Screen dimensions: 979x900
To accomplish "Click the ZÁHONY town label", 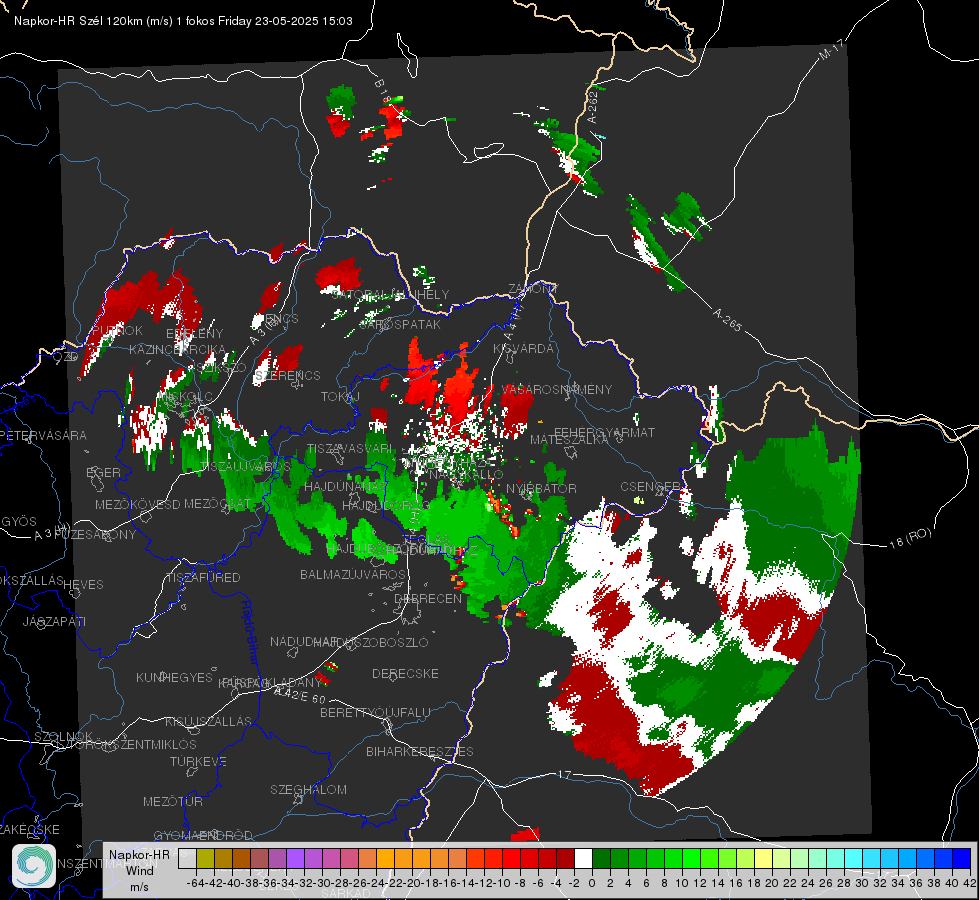I will click(533, 289).
